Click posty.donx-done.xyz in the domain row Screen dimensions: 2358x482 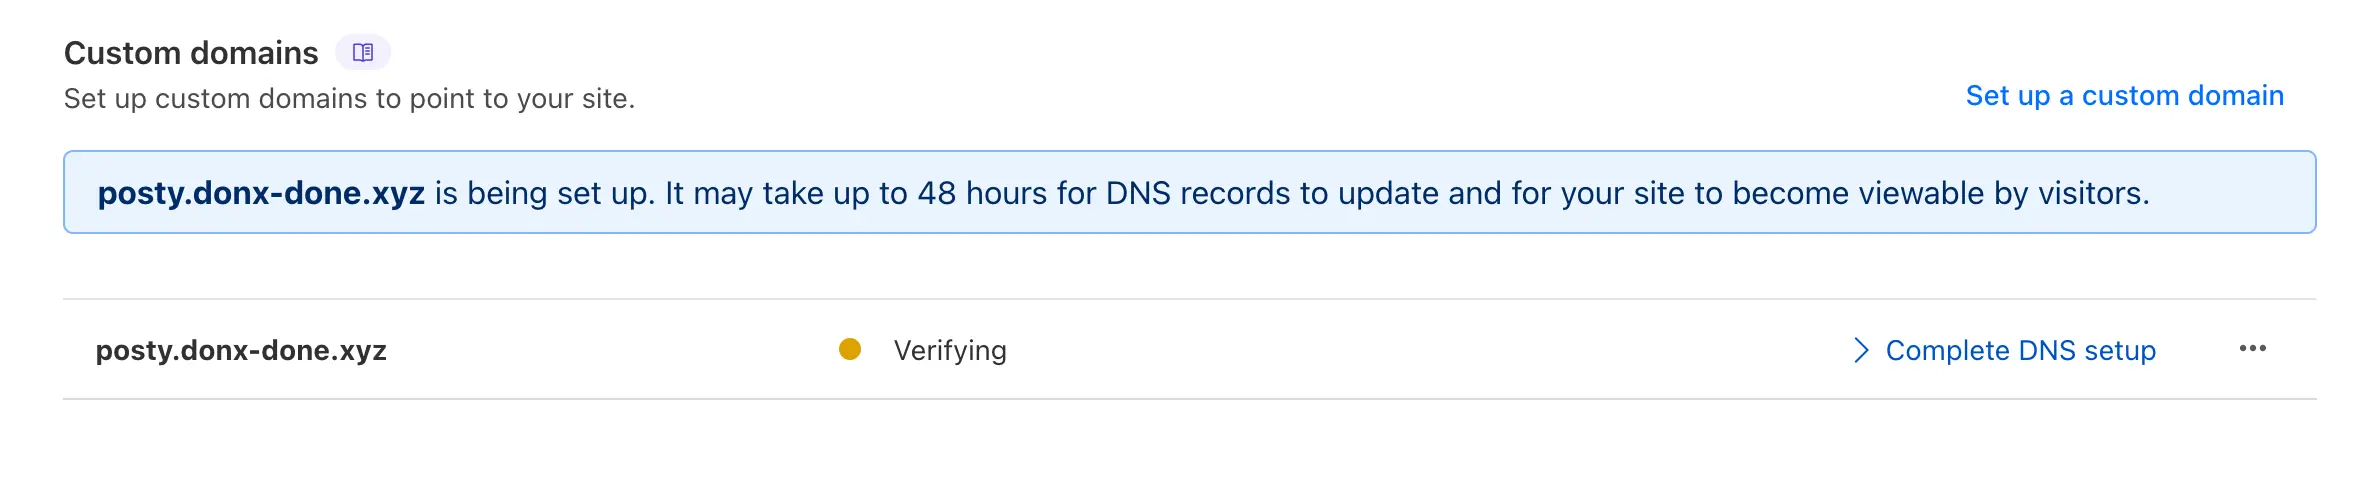[x=241, y=350]
